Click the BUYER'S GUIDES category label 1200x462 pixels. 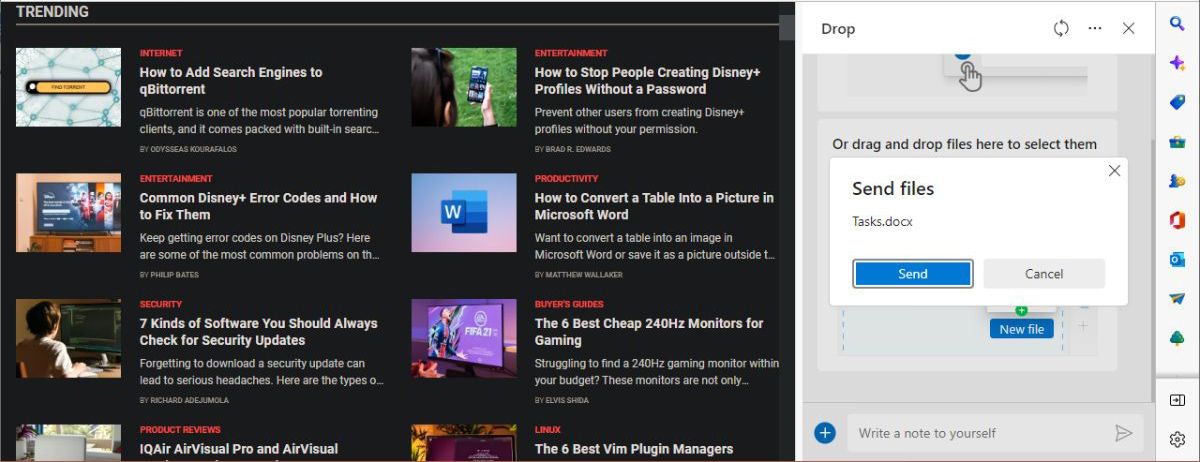569,304
